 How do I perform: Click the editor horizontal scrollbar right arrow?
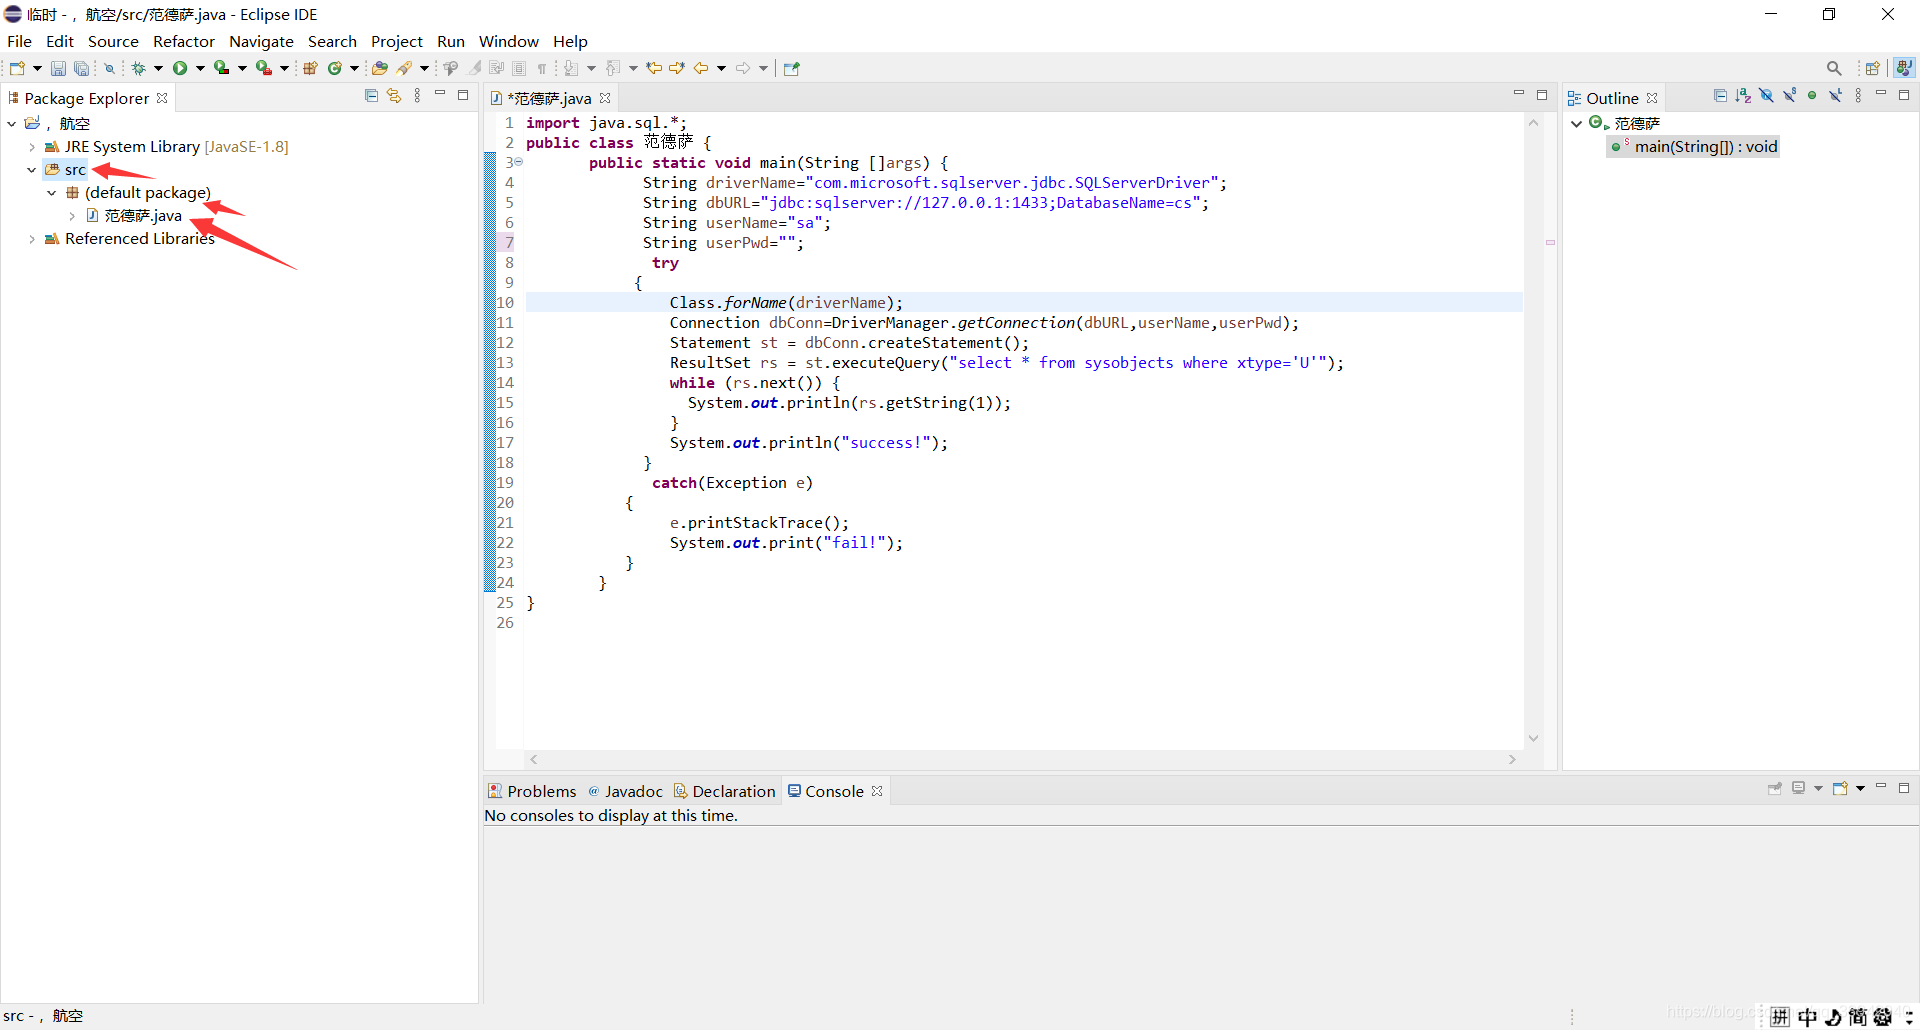(1512, 760)
